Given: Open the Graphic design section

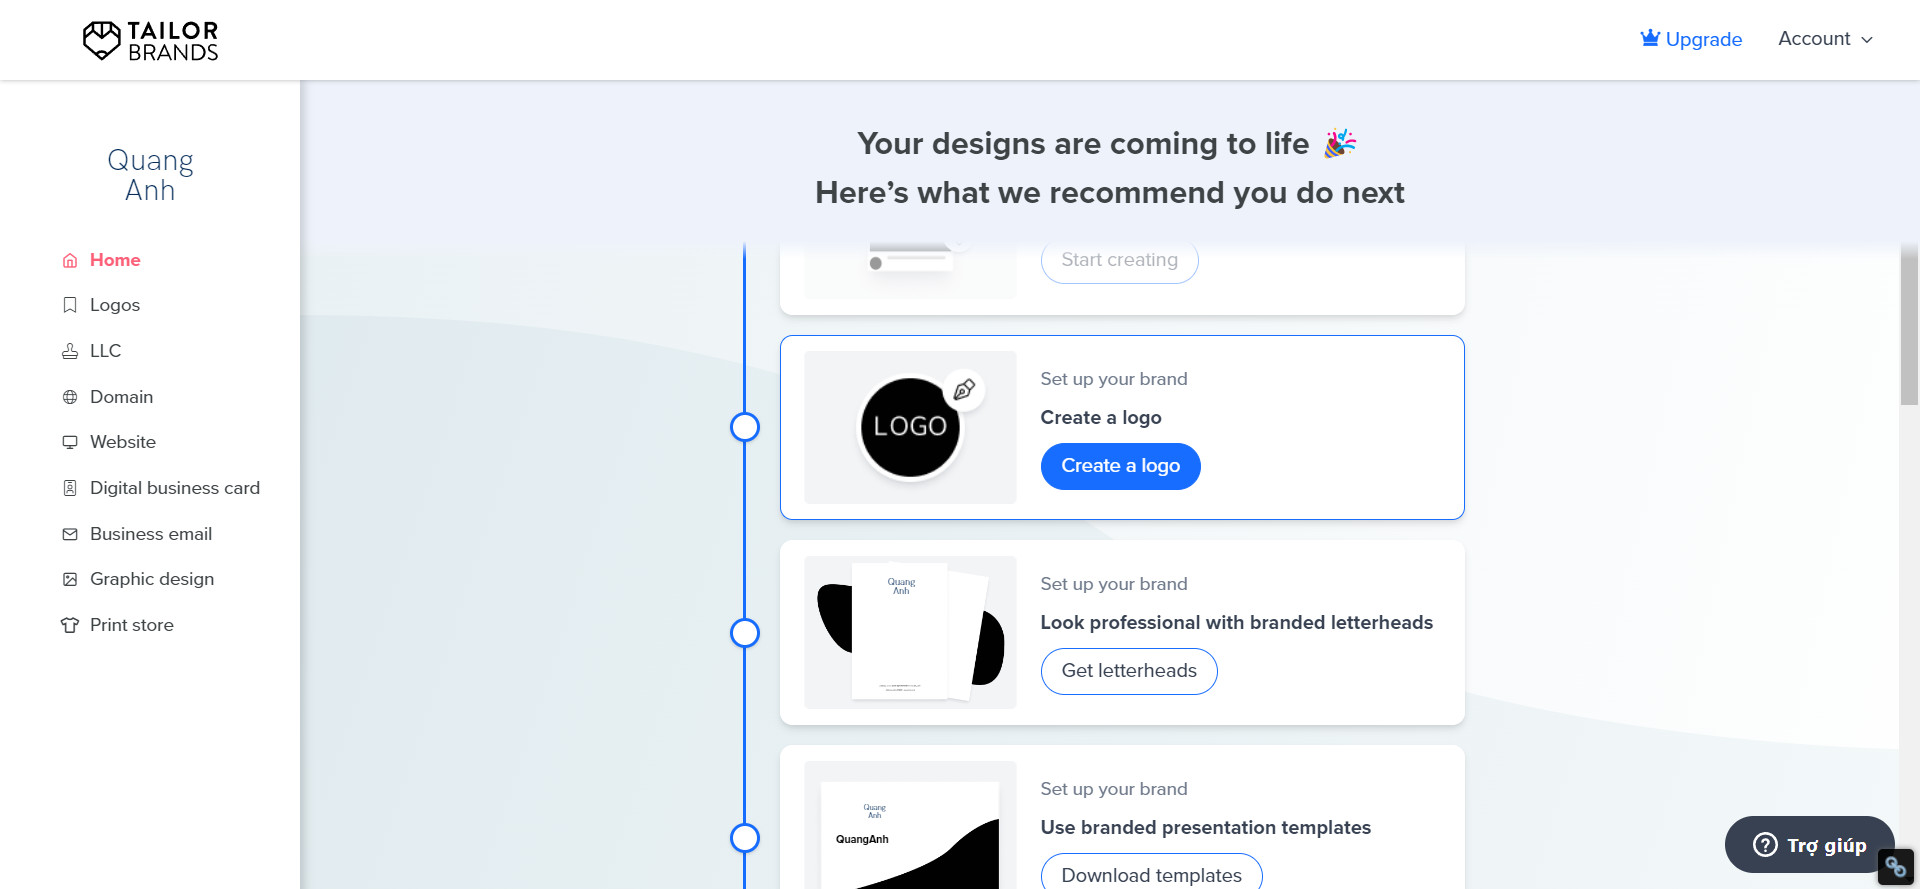Looking at the screenshot, I should (151, 579).
